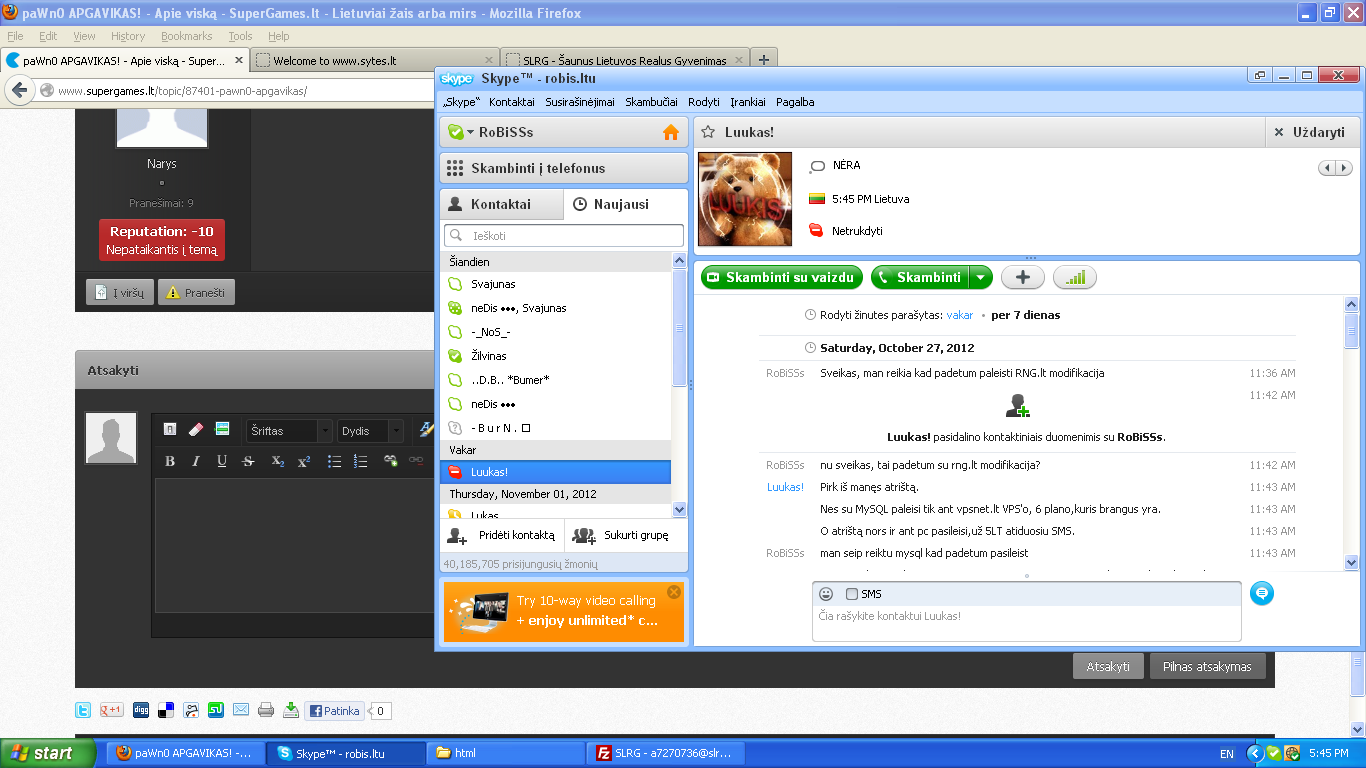Toggle underline in forum editor

point(222,461)
